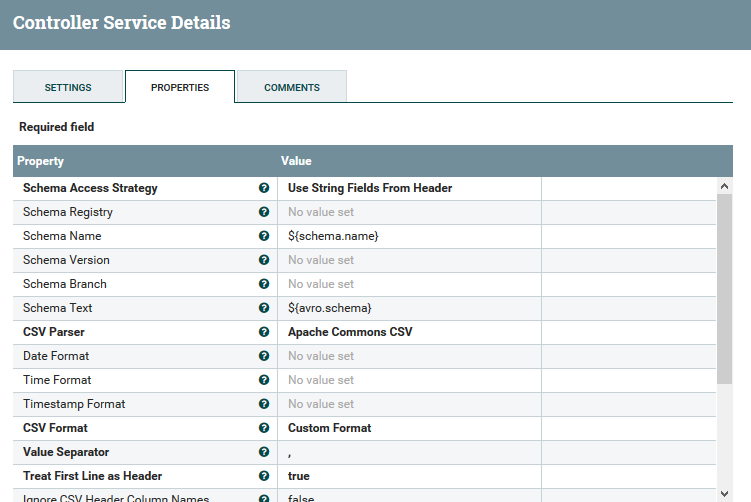
Task: Change the CSV Parser value
Action: tap(409, 332)
